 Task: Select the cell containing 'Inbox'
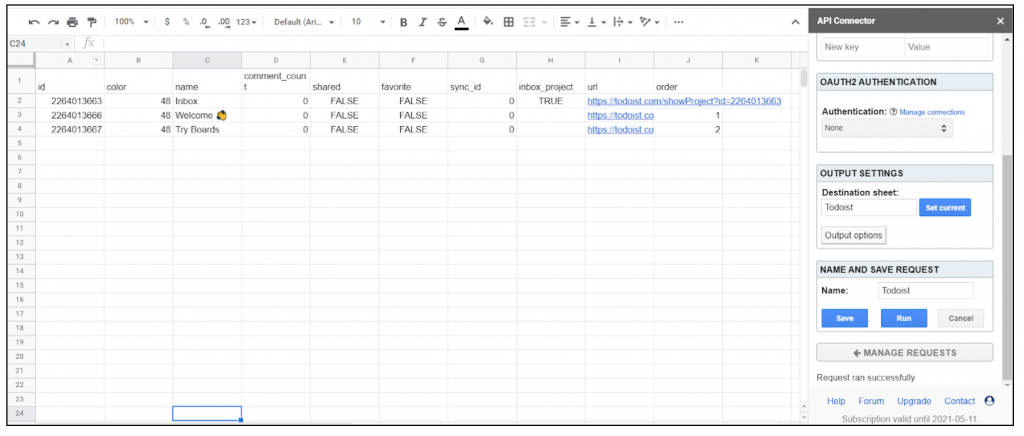pos(207,101)
